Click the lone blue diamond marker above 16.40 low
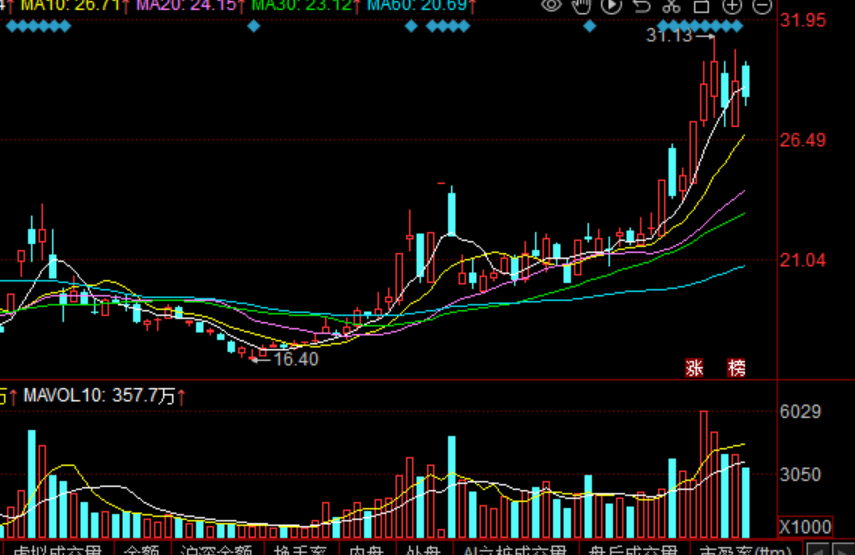The width and height of the screenshot is (855, 555). [x=254, y=26]
